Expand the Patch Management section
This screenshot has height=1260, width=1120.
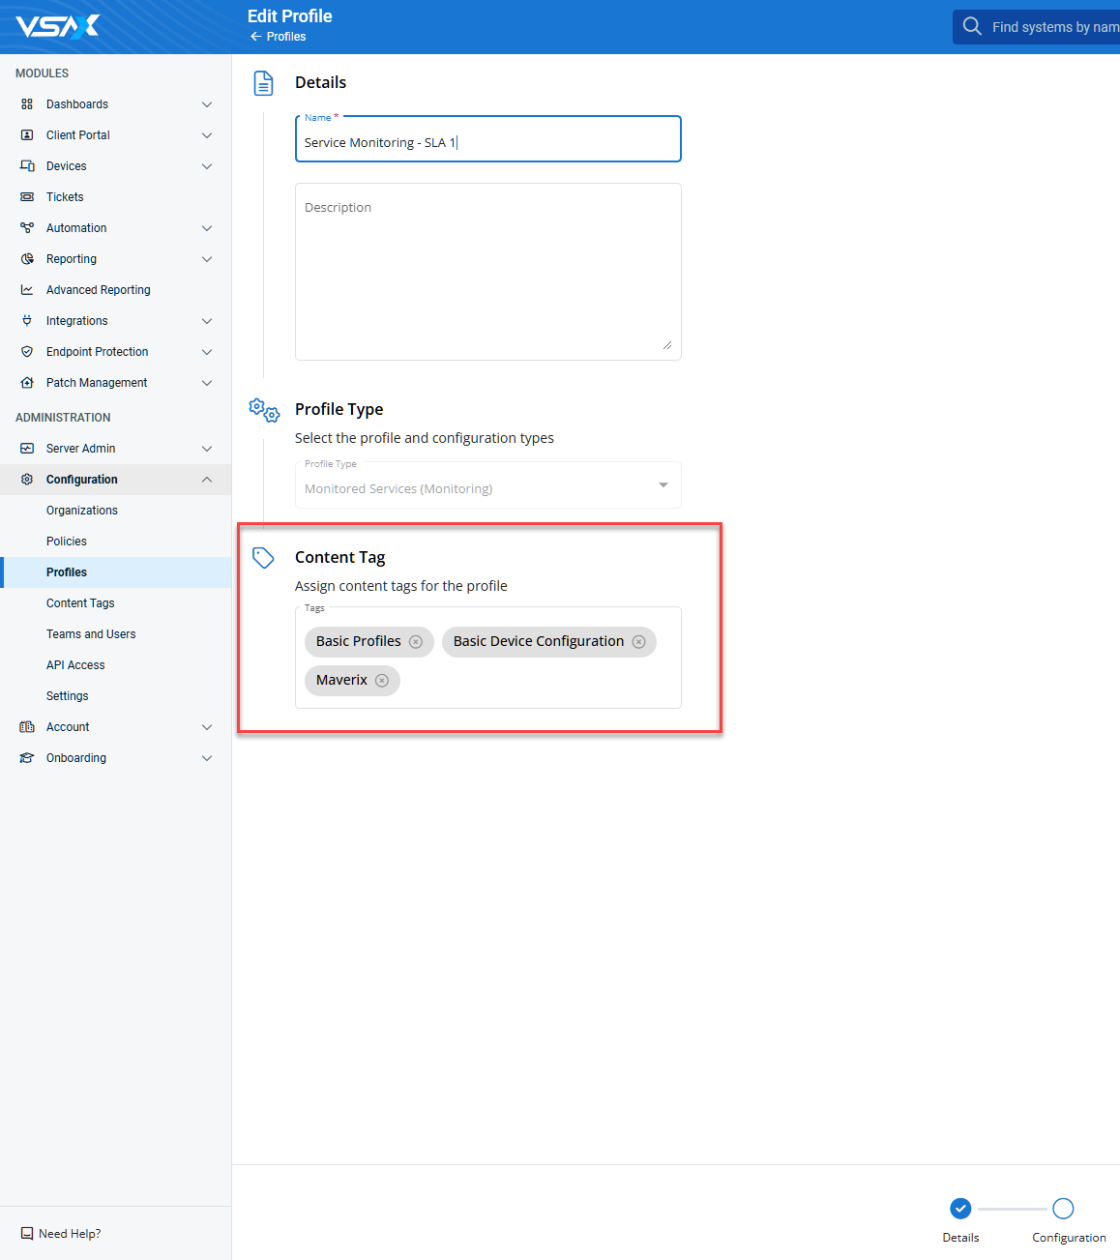coord(206,383)
